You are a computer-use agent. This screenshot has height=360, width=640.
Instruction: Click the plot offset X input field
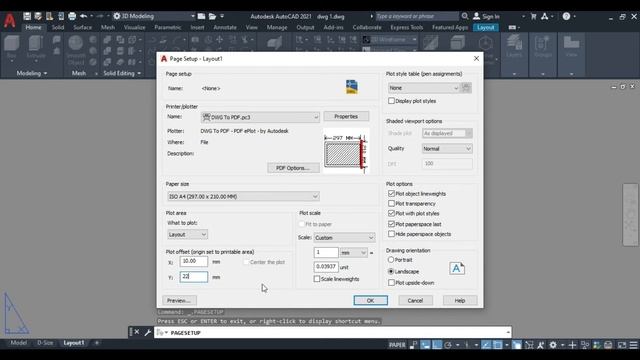click(x=193, y=261)
